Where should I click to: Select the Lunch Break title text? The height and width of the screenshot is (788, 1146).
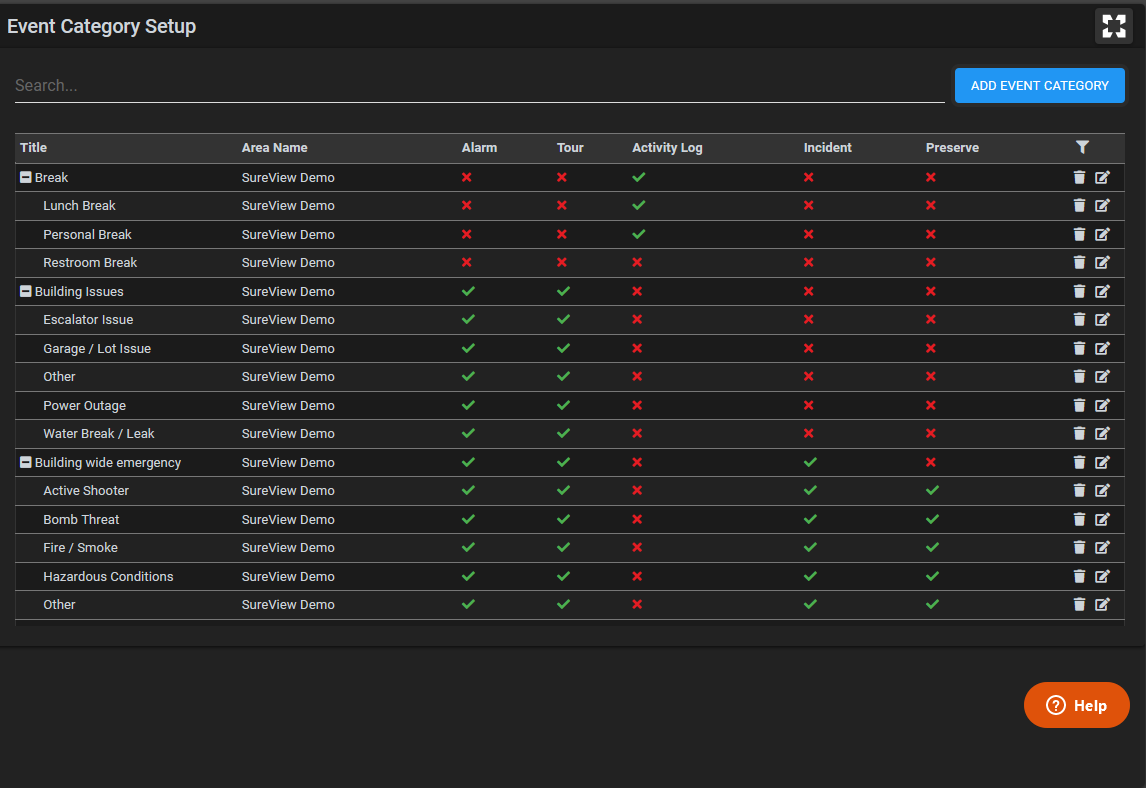[79, 205]
